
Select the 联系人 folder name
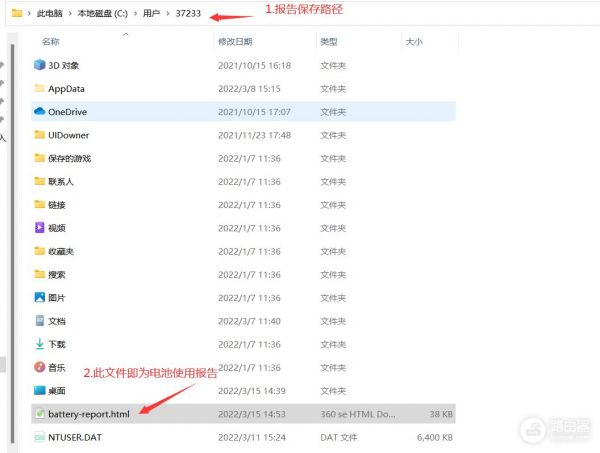click(x=61, y=182)
